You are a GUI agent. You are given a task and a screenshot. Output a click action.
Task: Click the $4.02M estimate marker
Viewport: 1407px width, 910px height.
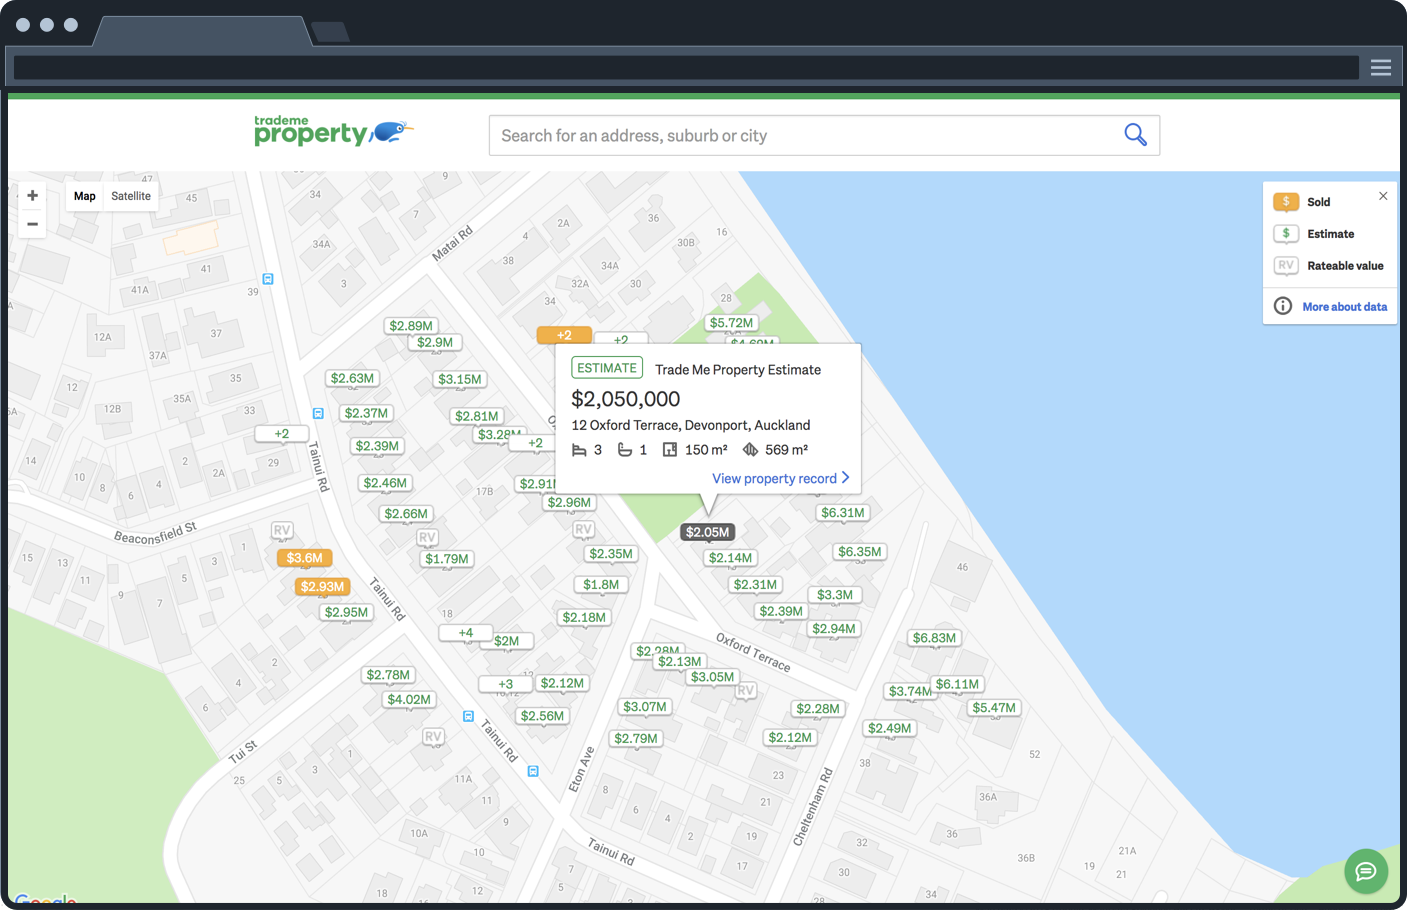click(x=409, y=699)
